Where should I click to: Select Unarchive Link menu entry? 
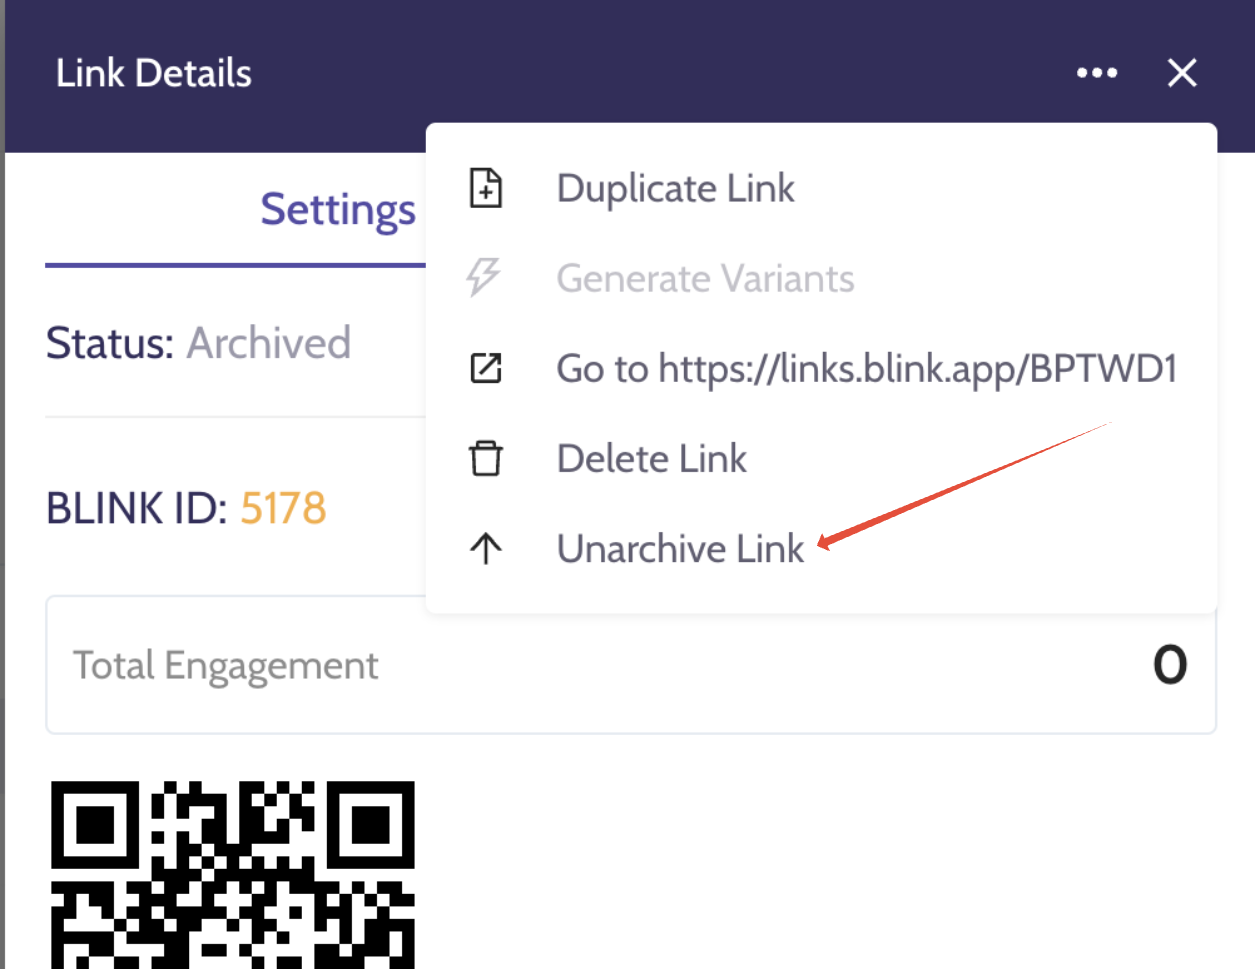pos(680,548)
